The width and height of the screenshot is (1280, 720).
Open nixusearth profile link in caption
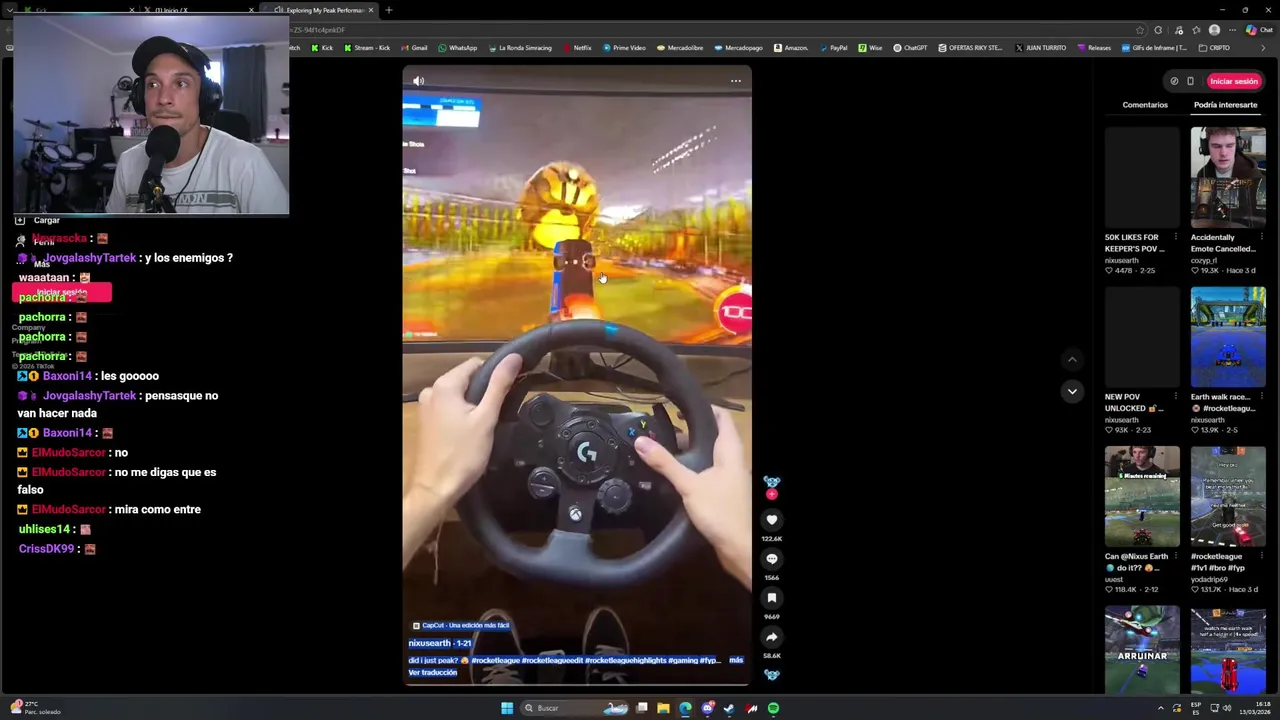429,643
